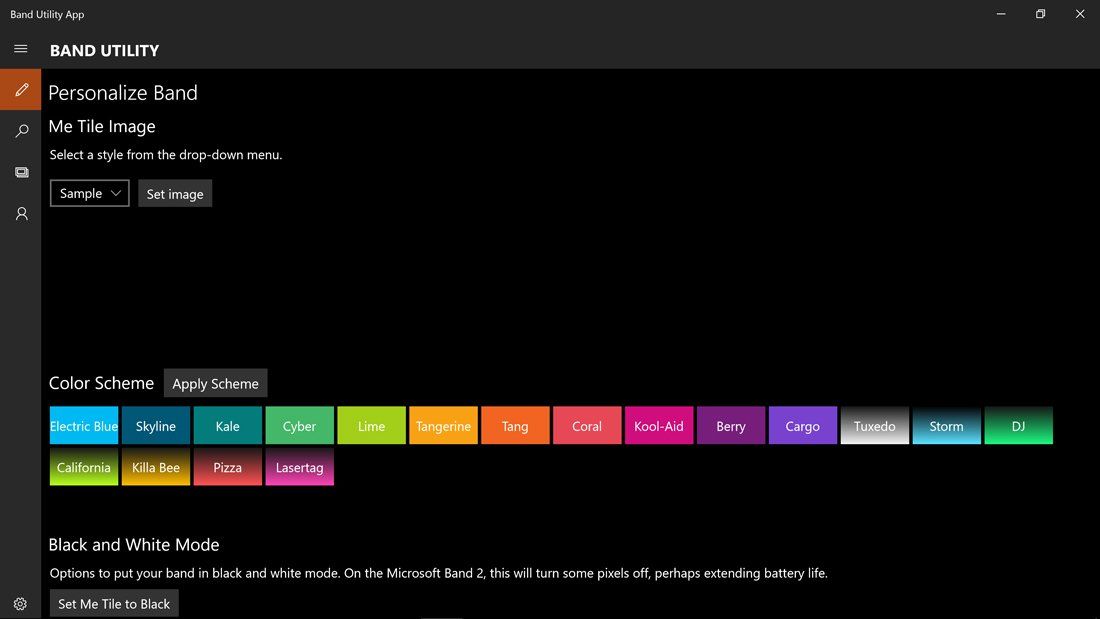Expand the Me Tile style selector
Screen dimensions: 1100x619
[89, 193]
